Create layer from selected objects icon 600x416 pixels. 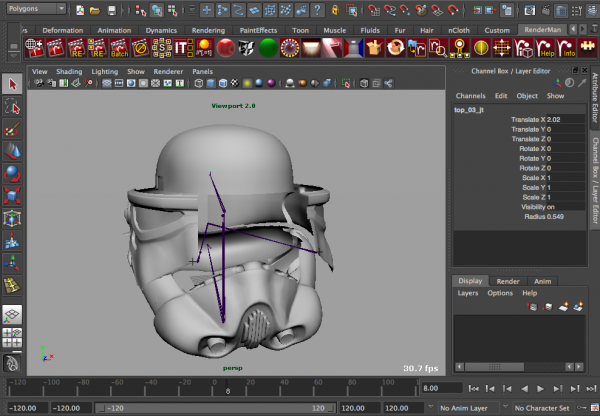[579, 307]
